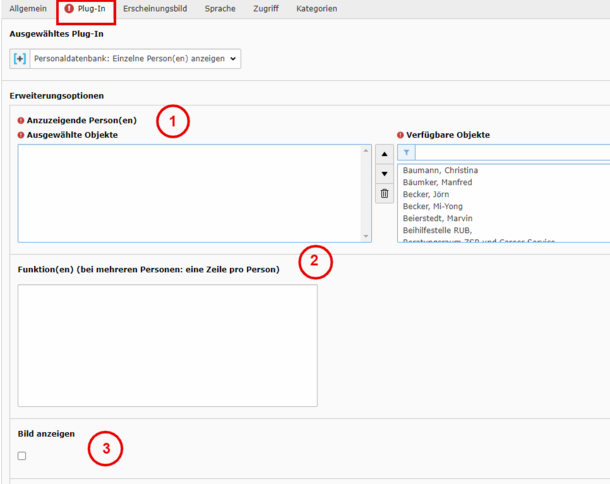
Task: Move selected object up with arrow button
Action: pyautogui.click(x=384, y=154)
